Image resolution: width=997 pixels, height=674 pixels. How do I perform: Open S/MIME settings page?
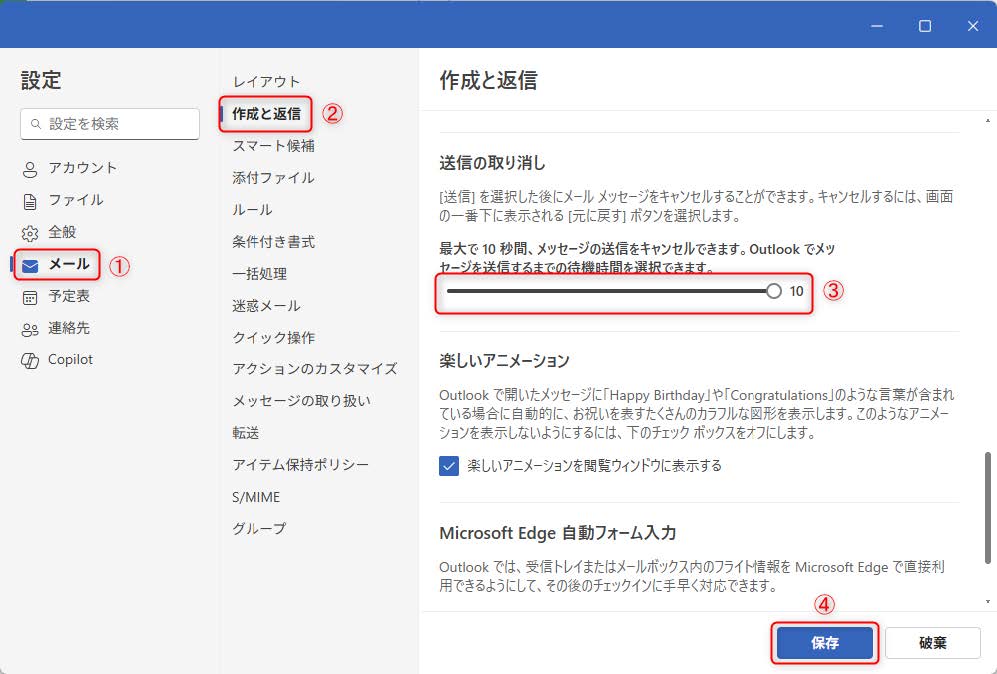pos(256,497)
